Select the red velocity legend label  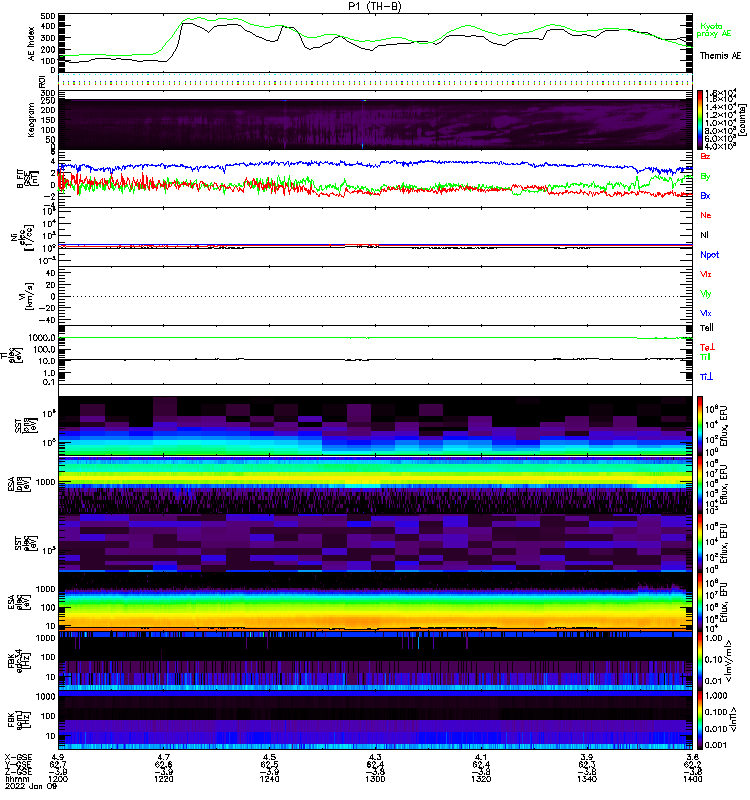[x=706, y=274]
